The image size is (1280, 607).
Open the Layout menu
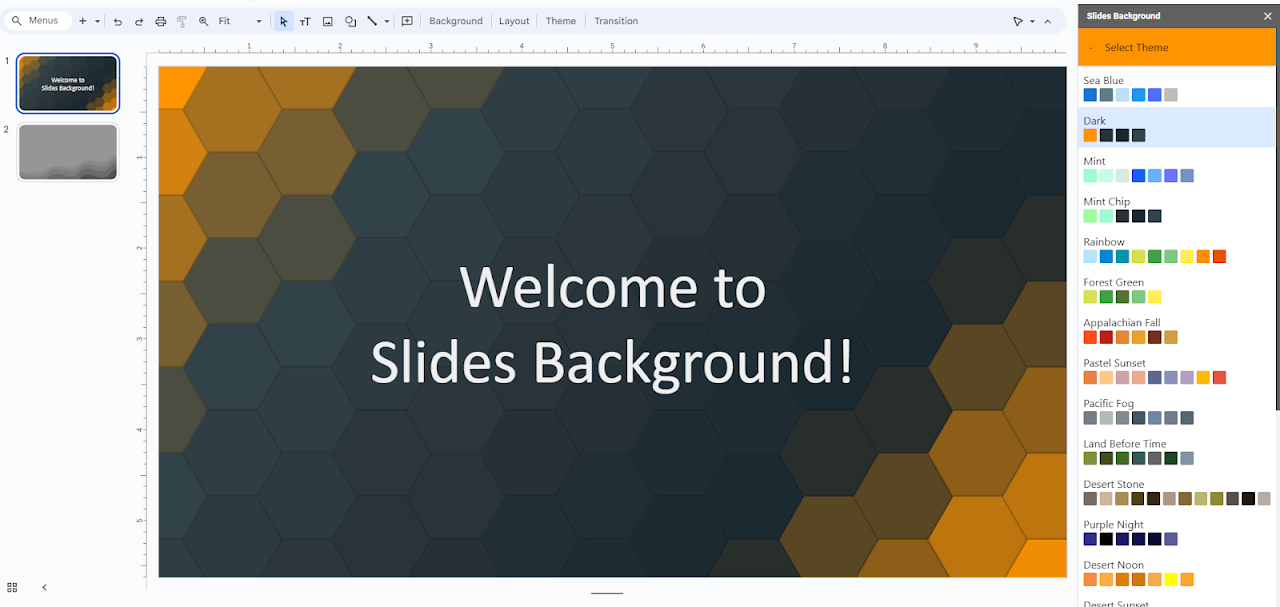[514, 21]
